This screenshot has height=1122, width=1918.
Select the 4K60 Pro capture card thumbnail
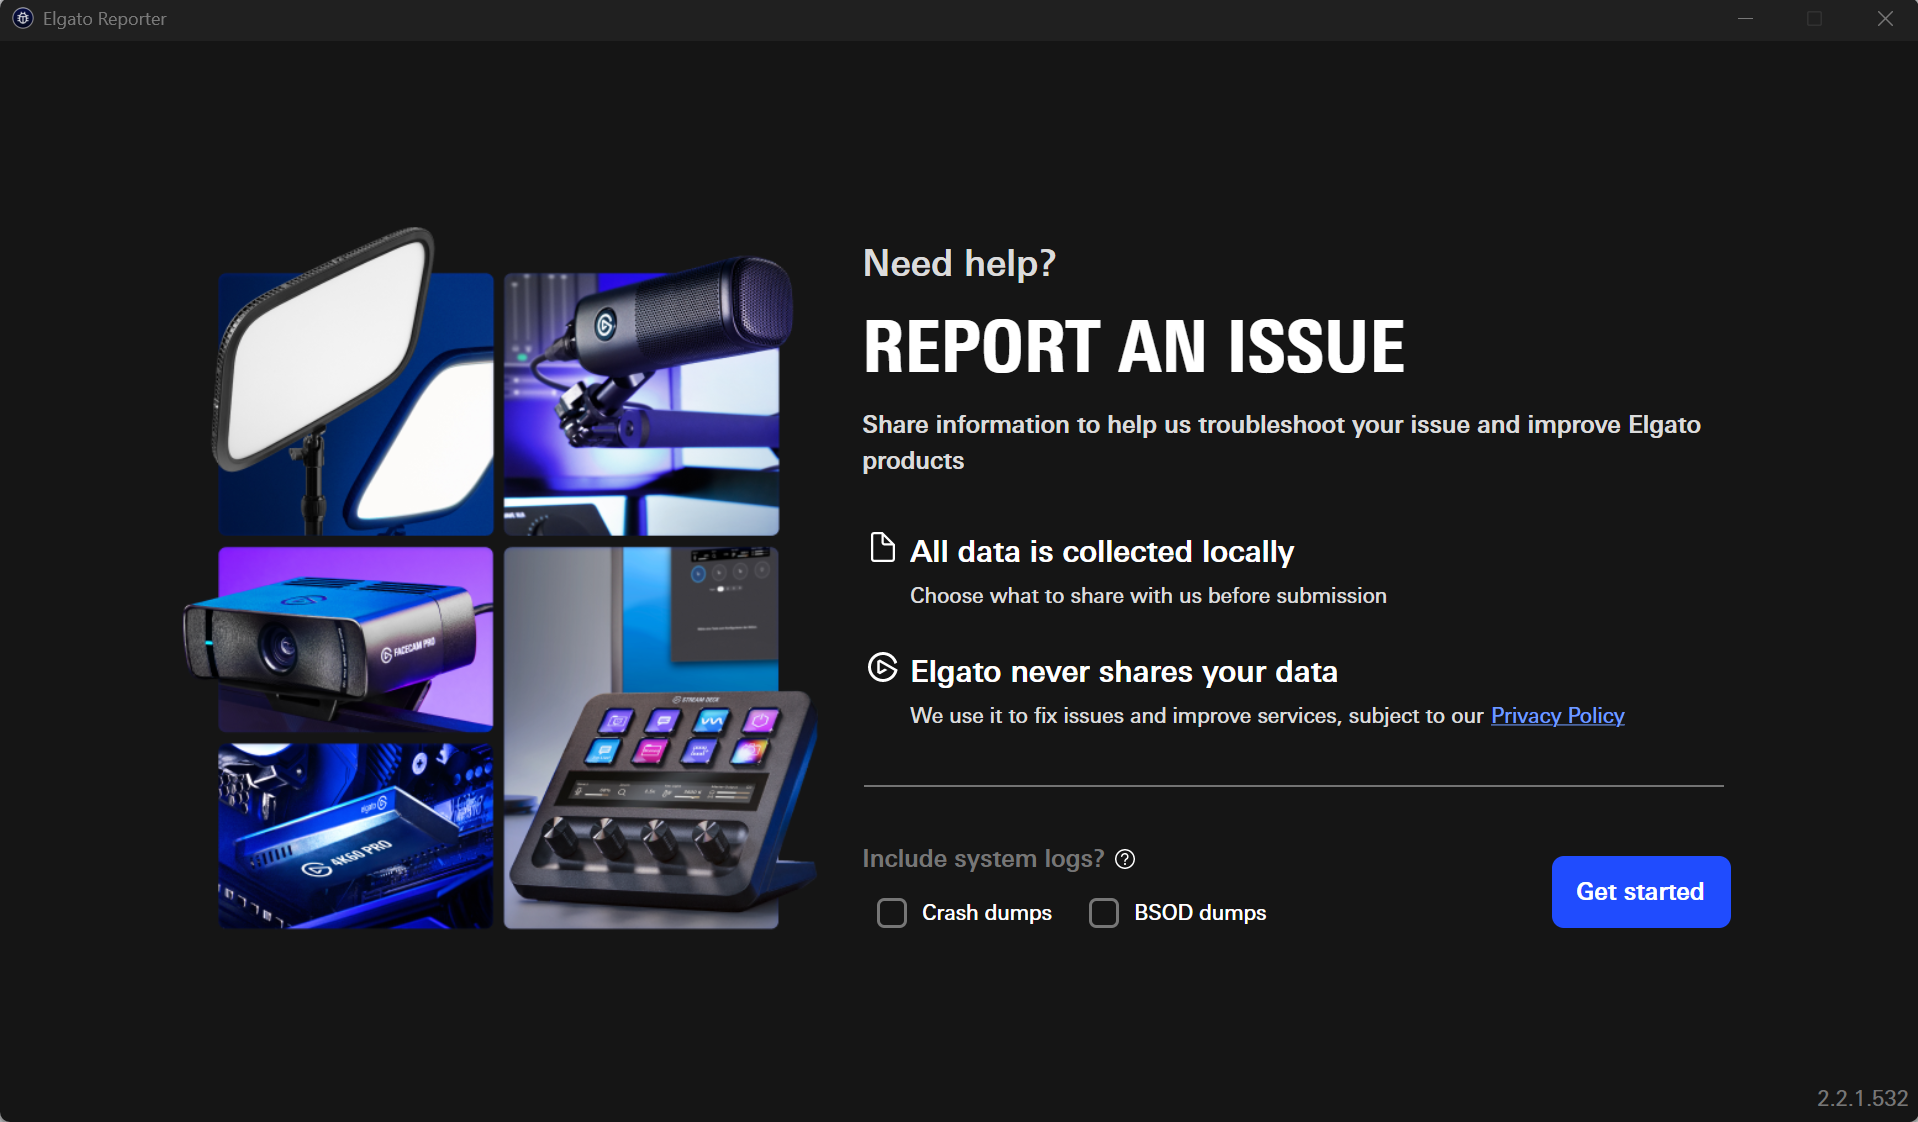(354, 835)
